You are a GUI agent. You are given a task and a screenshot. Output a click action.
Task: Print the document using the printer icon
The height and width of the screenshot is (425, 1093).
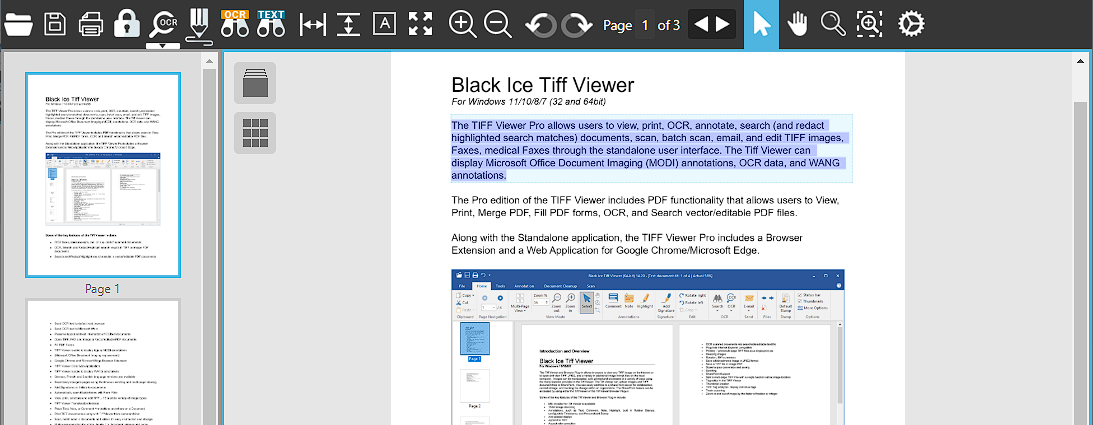pyautogui.click(x=90, y=24)
